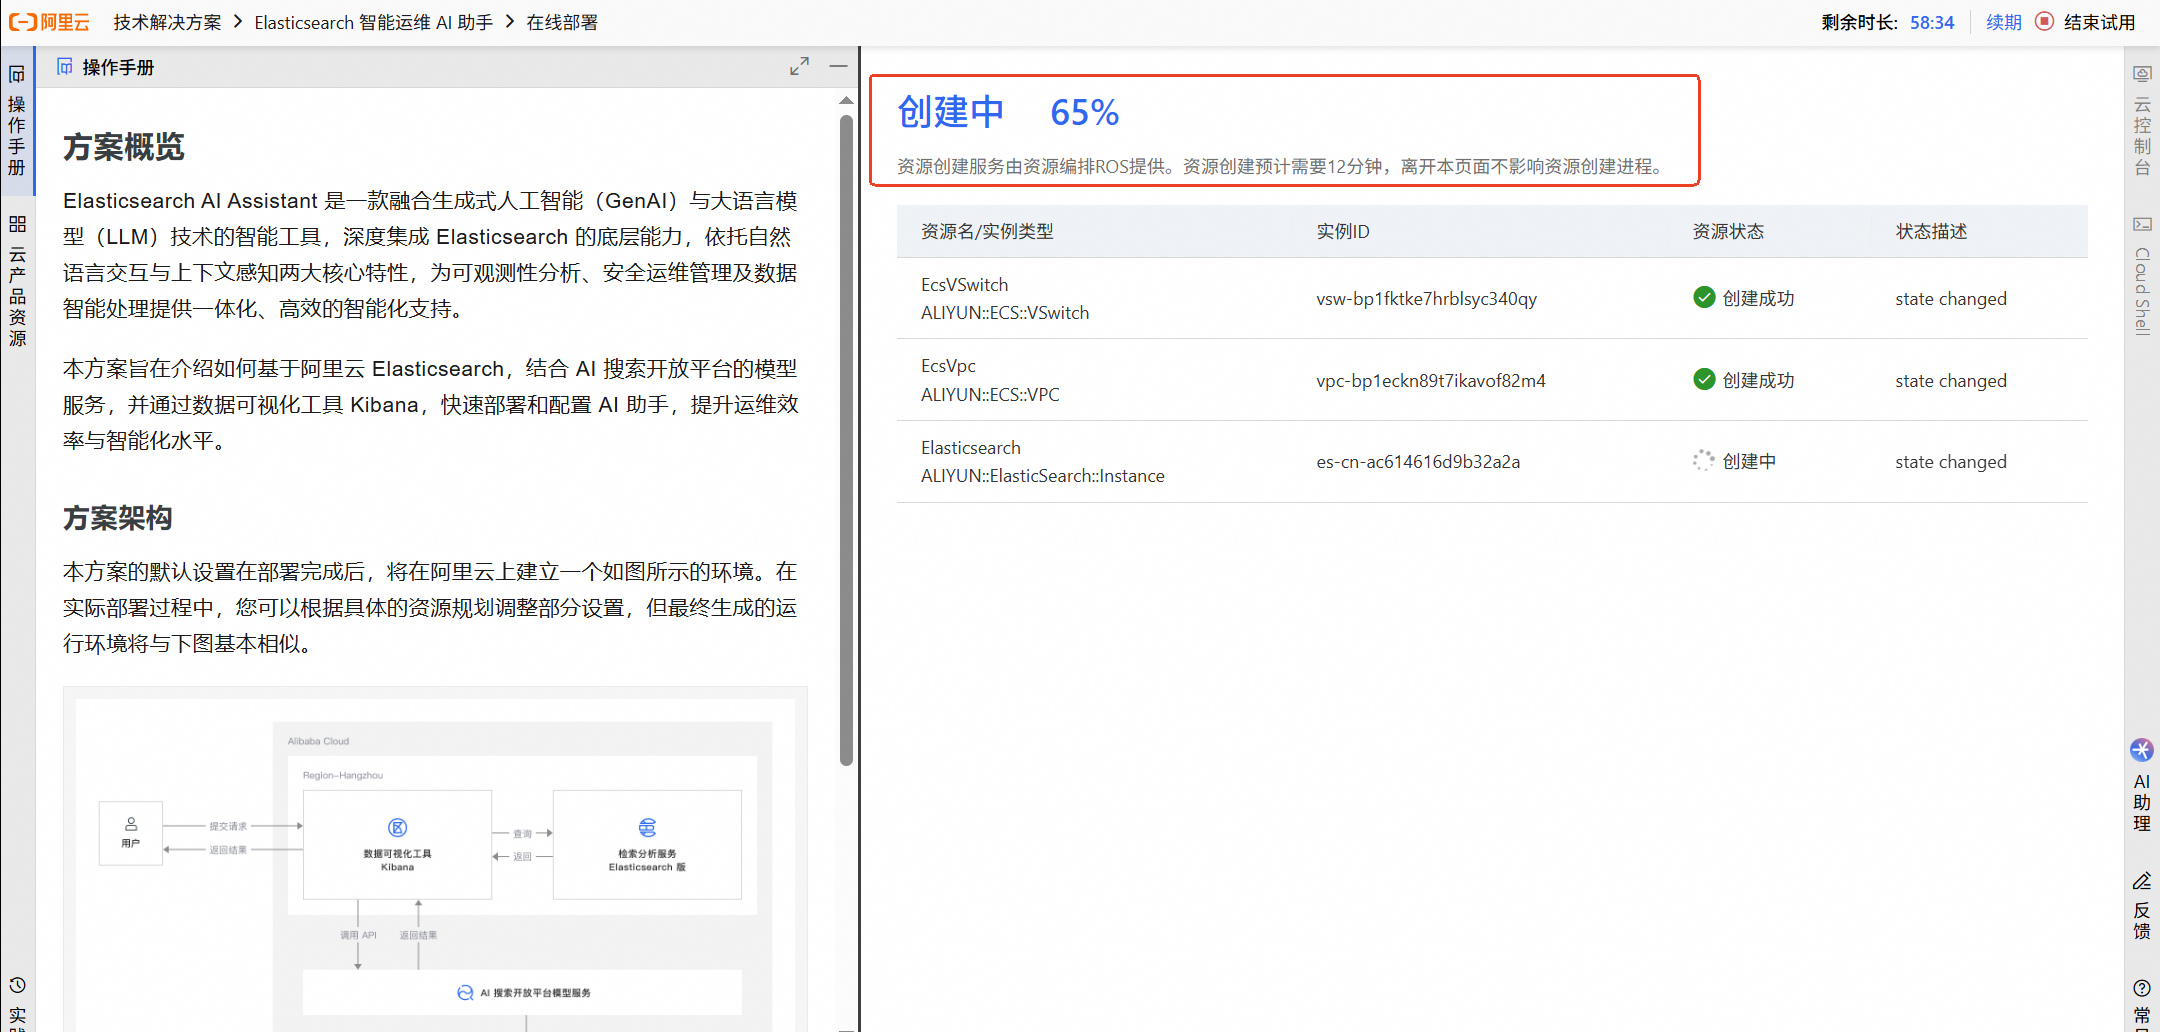The height and width of the screenshot is (1032, 2160).
Task: Click ALIYUN::ECS::VSwitch type text
Action: pos(1005,313)
